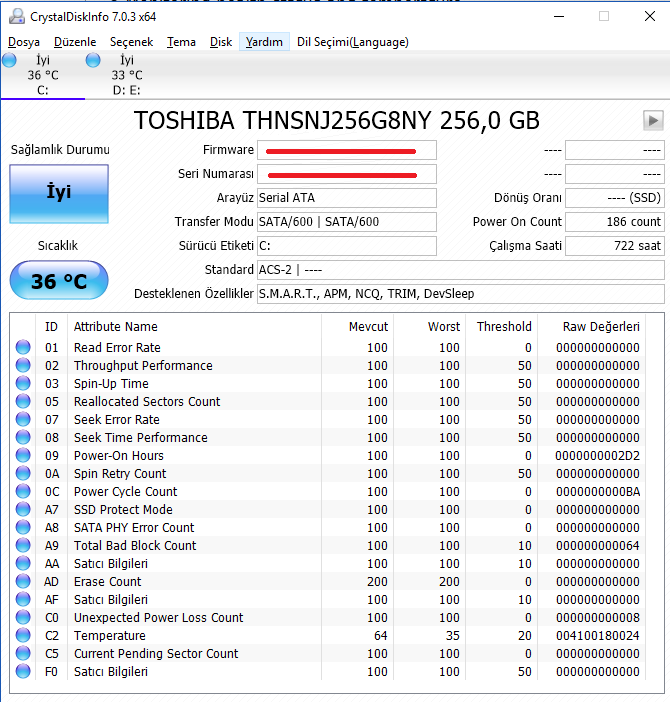The height and width of the screenshot is (702, 670).
Task: Click CrystalDiskInfo app icon in title bar
Action: pos(17,17)
